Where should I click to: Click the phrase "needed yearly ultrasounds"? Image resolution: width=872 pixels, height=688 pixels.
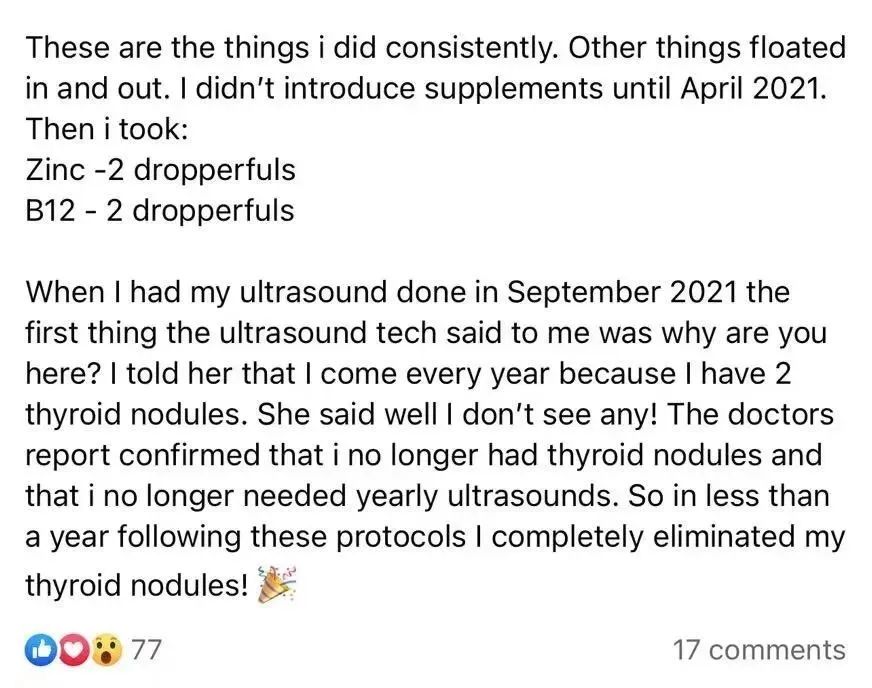[521, 497]
